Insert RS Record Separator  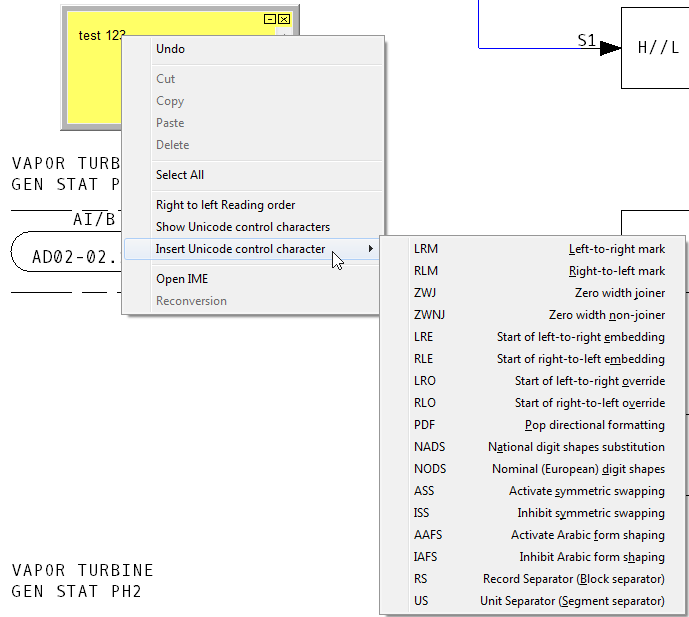pyautogui.click(x=533, y=578)
